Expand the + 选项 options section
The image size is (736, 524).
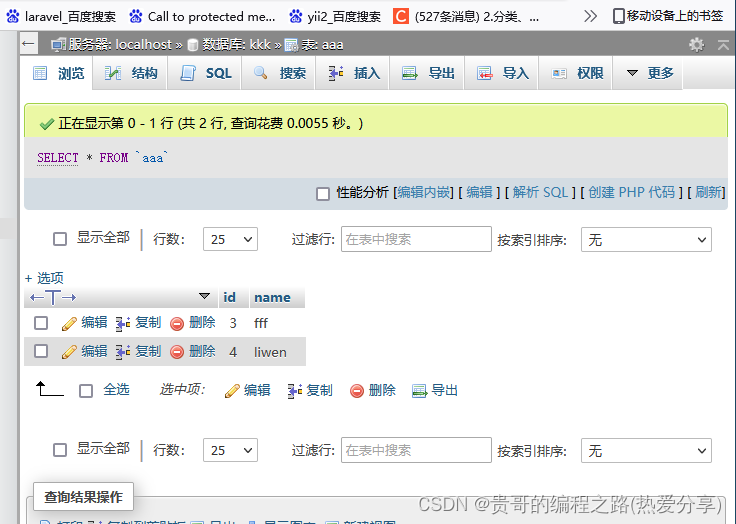(x=44, y=278)
